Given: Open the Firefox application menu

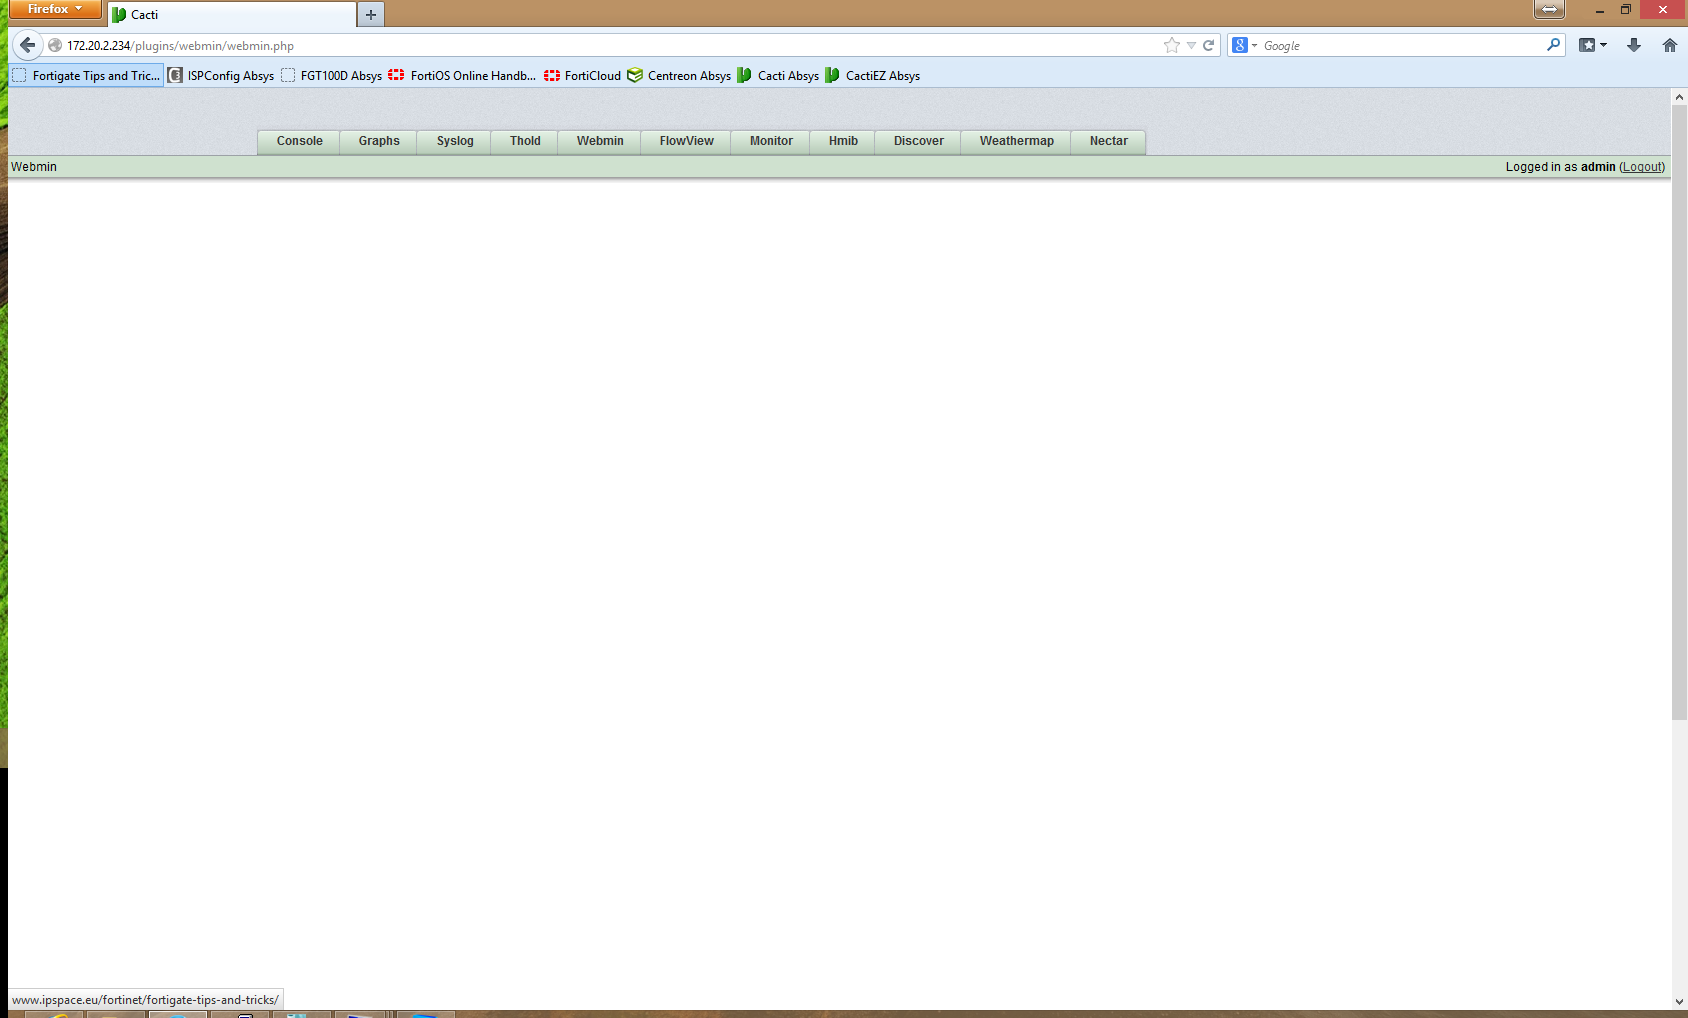Looking at the screenshot, I should coord(55,9).
